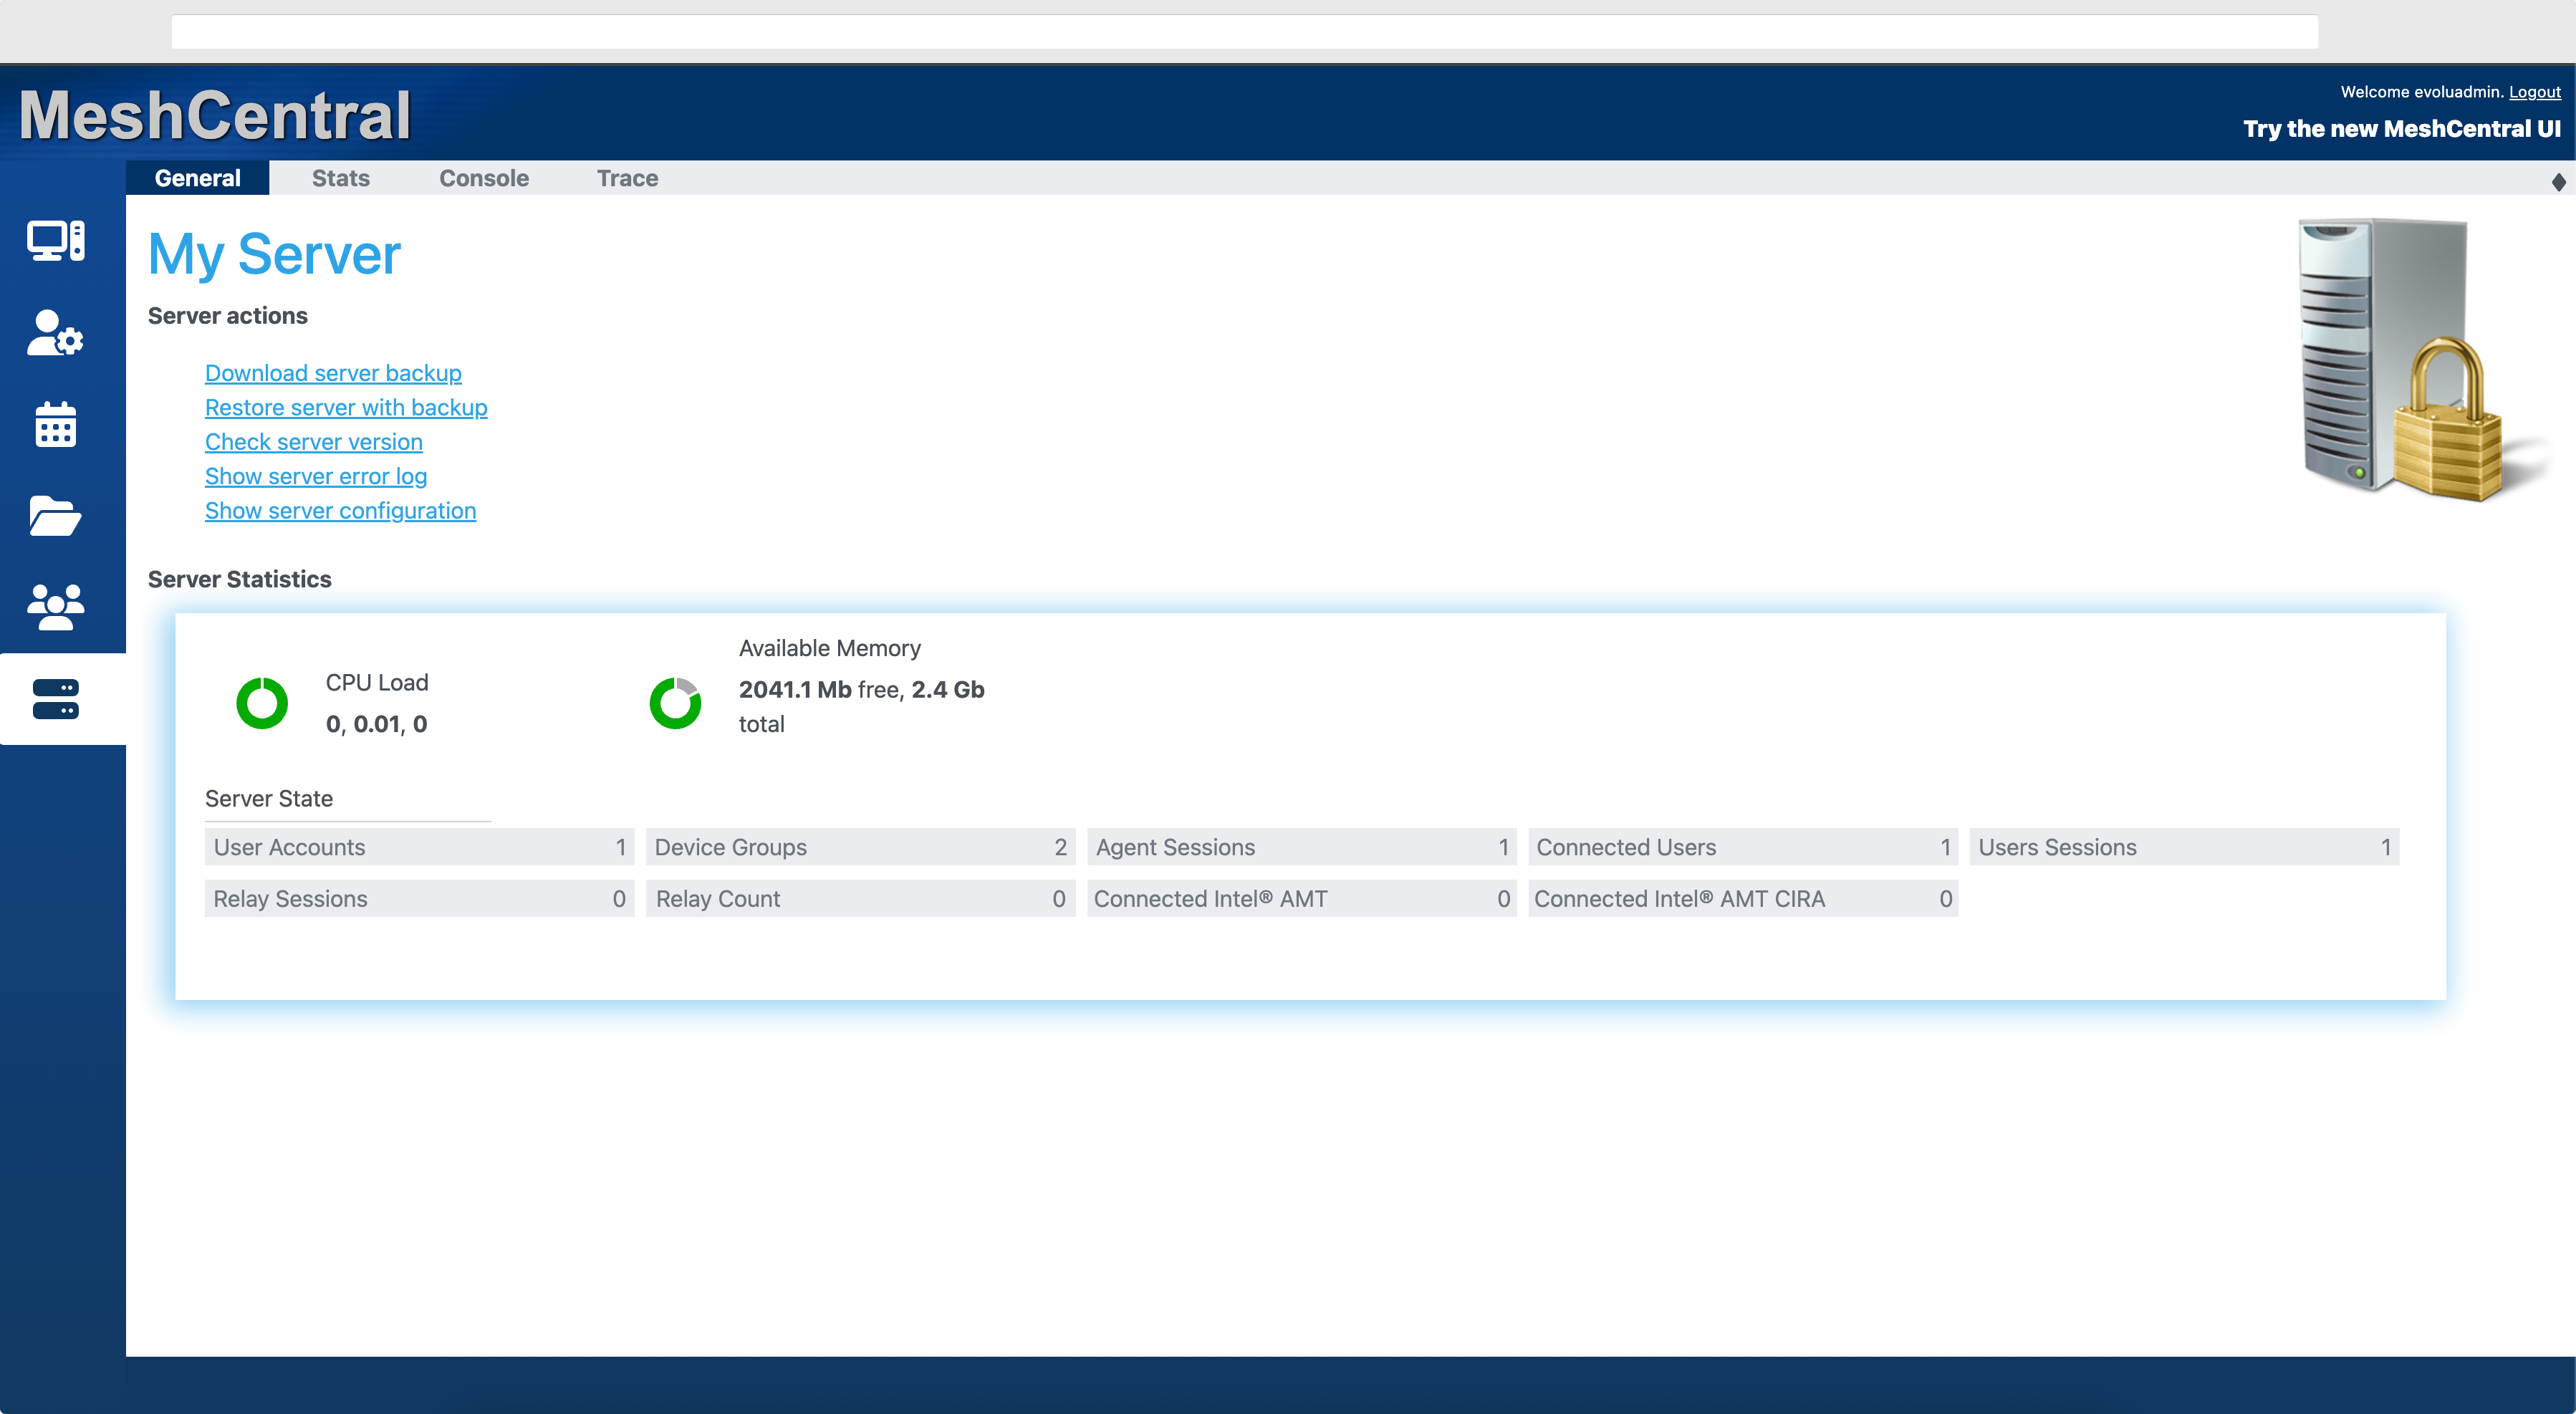This screenshot has width=2576, height=1414.
Task: Click the Connected Intel® AMT CIRA row
Action: coord(1743,898)
